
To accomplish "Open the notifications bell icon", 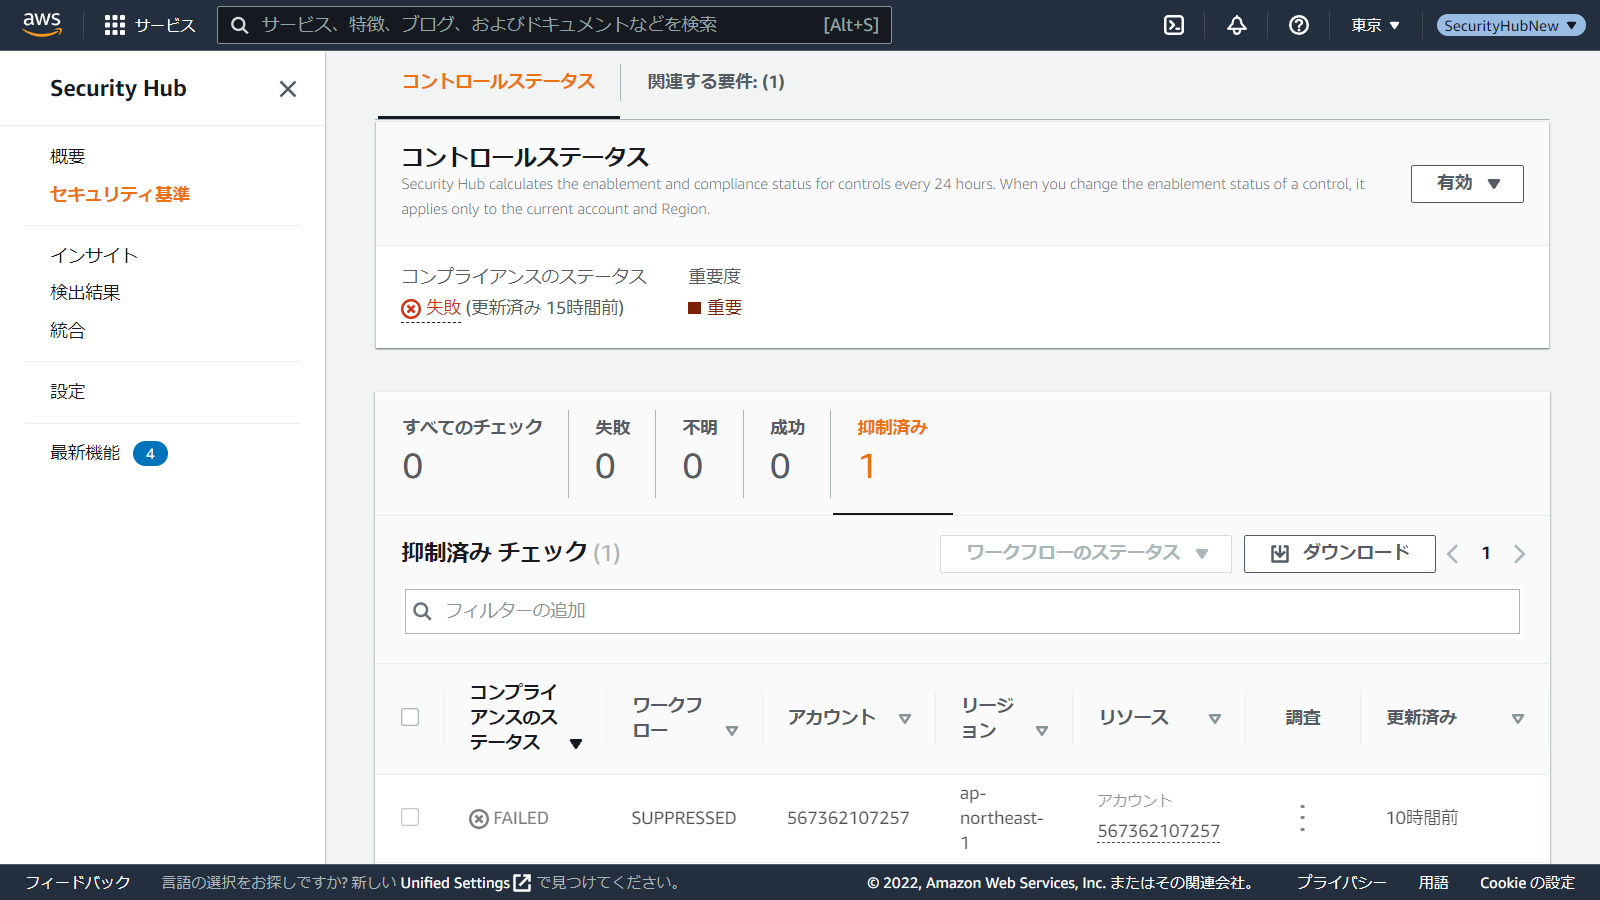I will pyautogui.click(x=1237, y=25).
